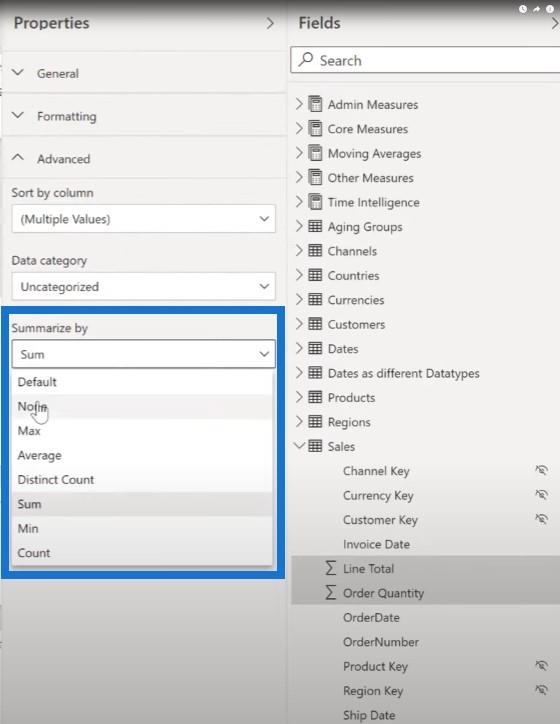Click the Sales table grid icon
Viewport: 560px width, 724px height.
coord(315,446)
